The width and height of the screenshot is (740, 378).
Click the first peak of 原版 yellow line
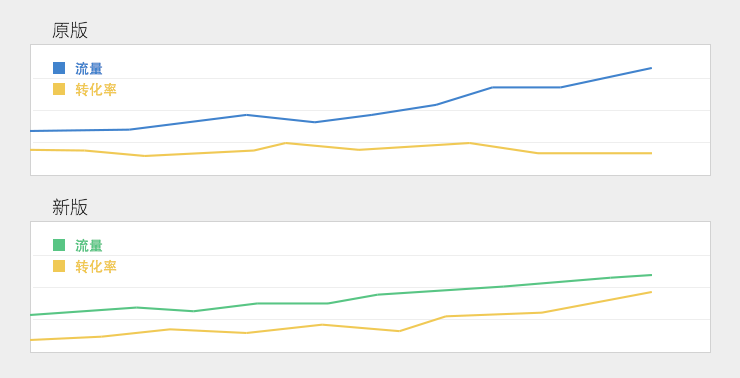pos(285,143)
